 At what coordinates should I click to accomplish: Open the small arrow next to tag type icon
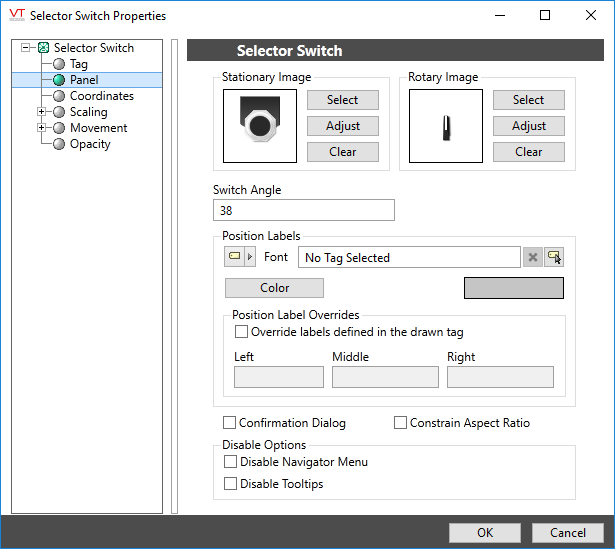coord(250,257)
